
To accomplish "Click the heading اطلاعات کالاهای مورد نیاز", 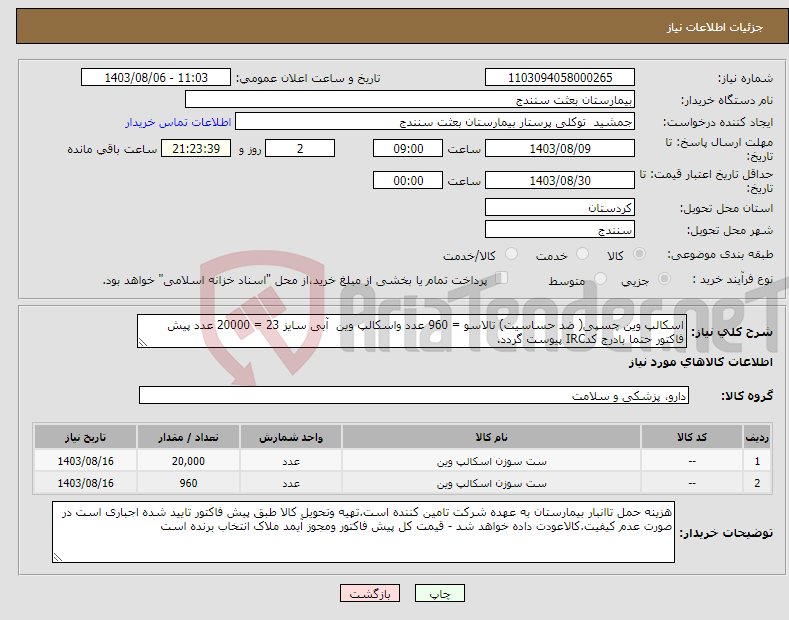I will 700,362.
